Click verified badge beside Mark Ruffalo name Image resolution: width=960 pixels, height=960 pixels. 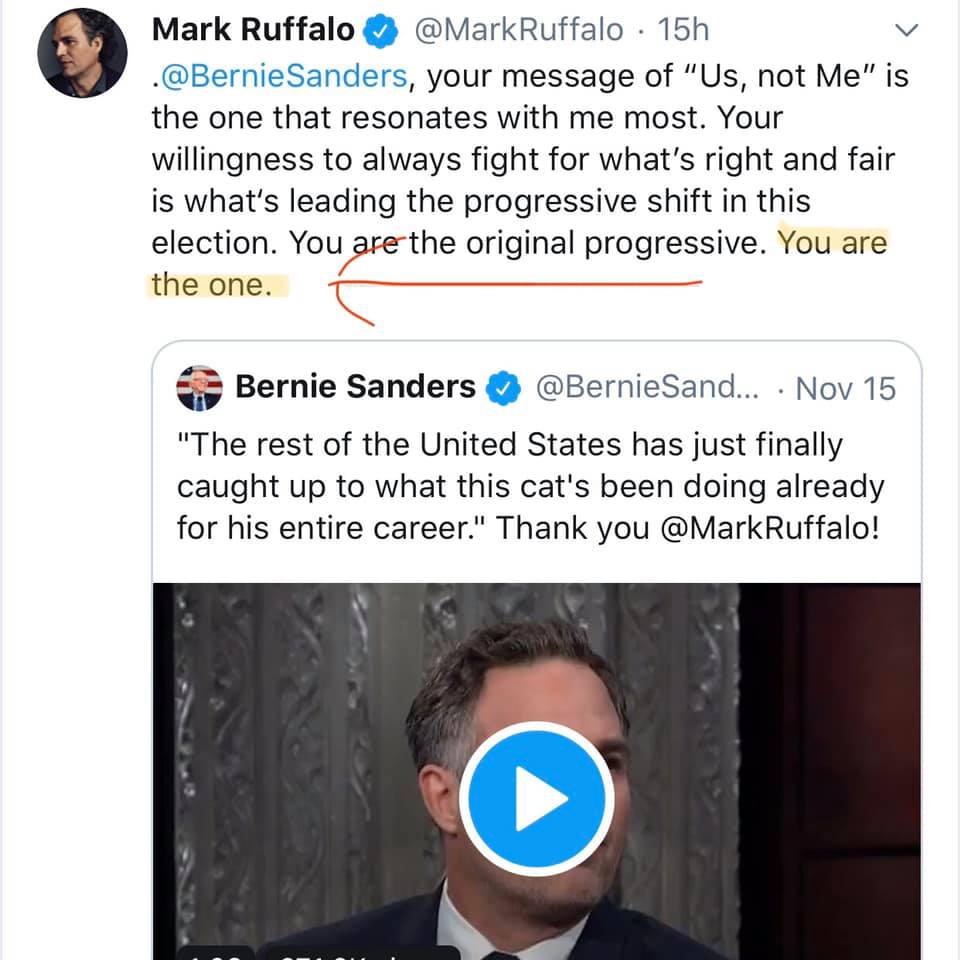click(377, 31)
